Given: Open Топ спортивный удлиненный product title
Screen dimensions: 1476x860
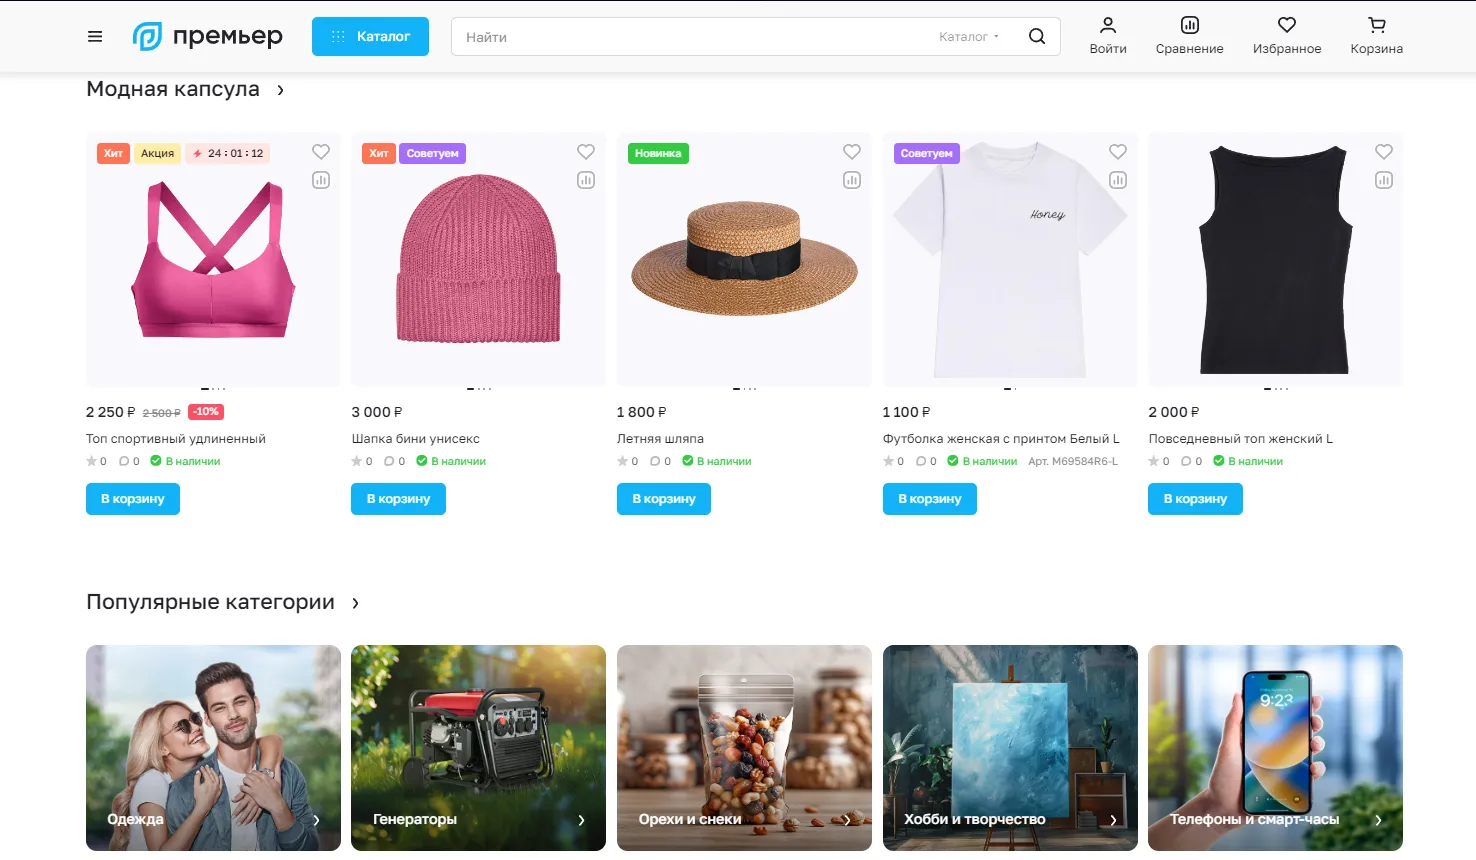Looking at the screenshot, I should click(176, 439).
